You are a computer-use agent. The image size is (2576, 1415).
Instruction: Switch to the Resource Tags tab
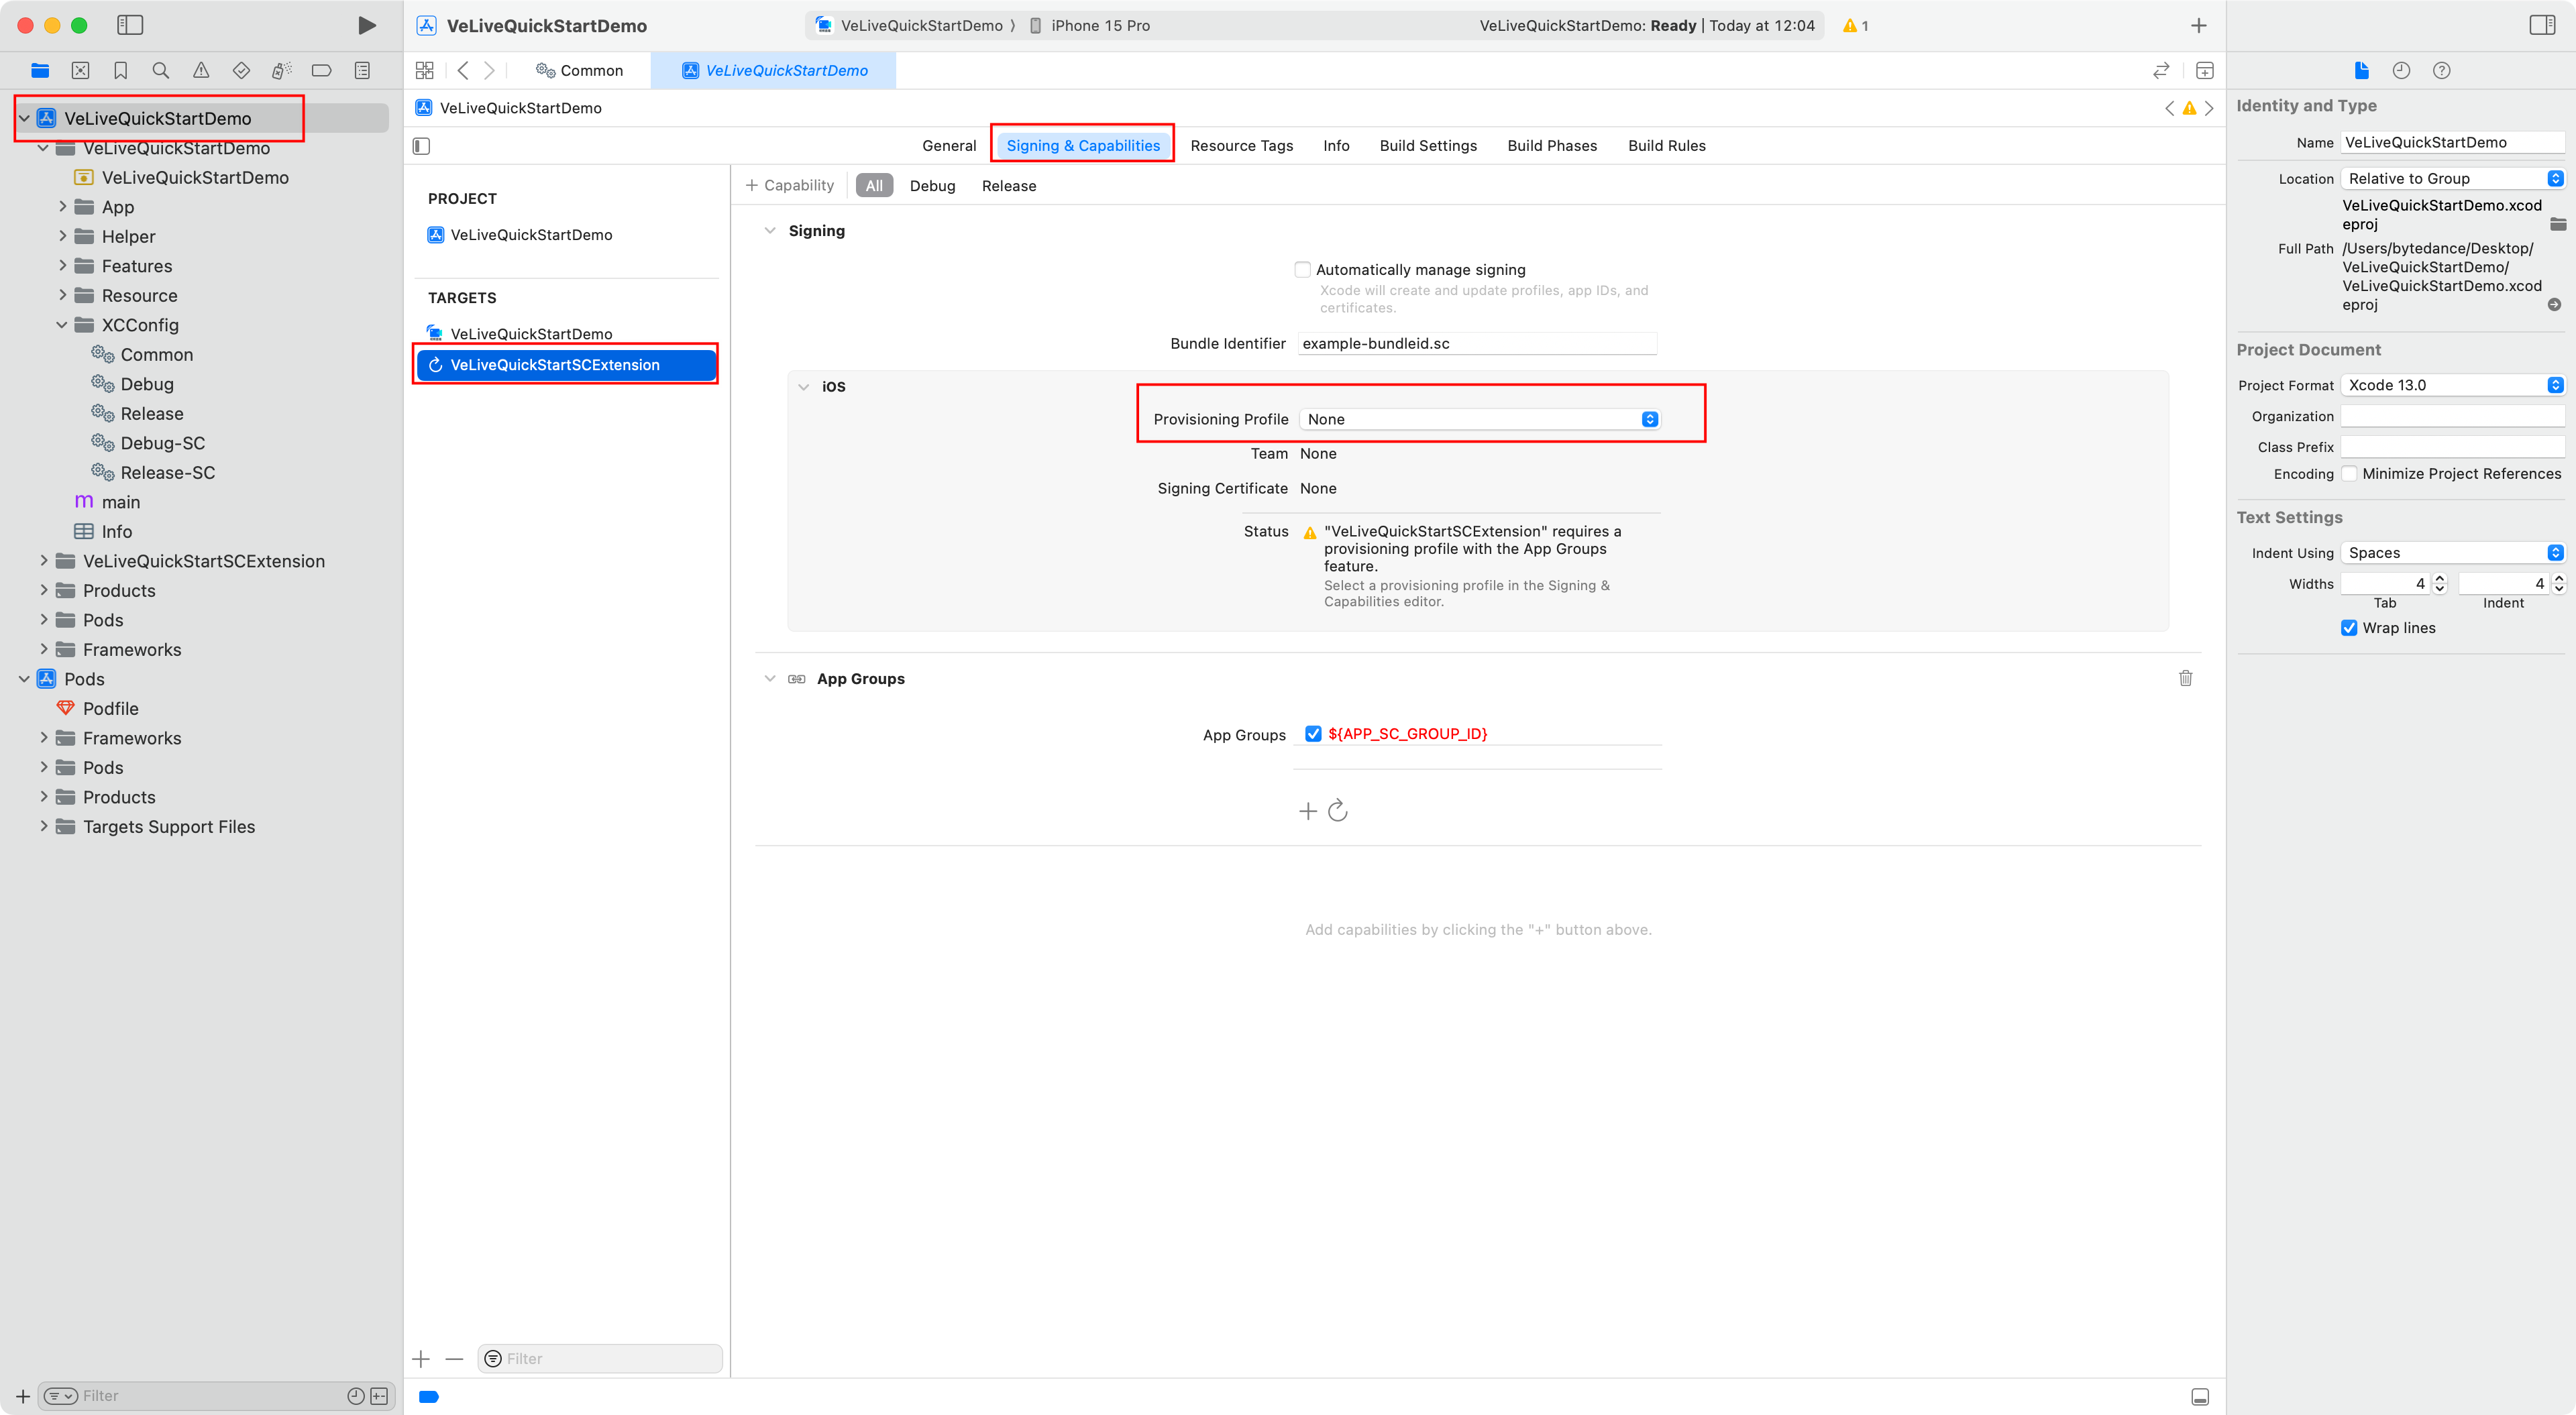click(x=1241, y=145)
